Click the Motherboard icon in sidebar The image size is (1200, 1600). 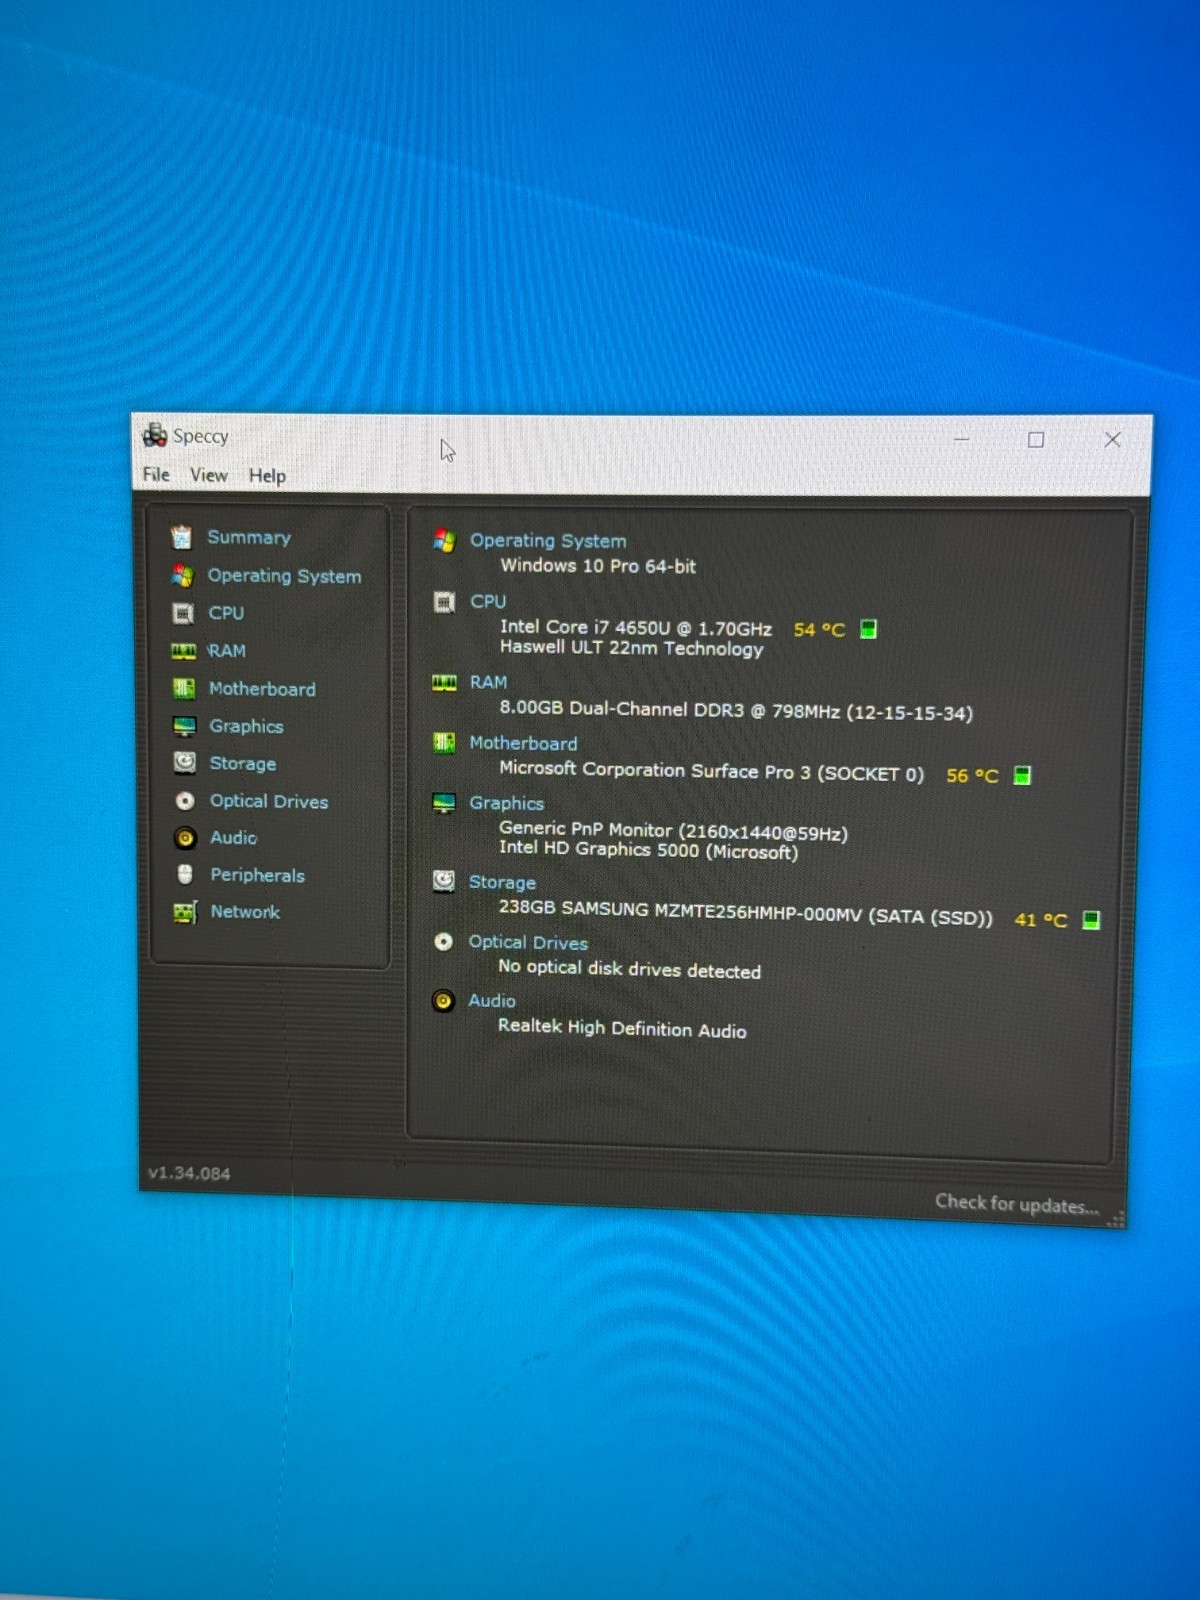(x=184, y=689)
